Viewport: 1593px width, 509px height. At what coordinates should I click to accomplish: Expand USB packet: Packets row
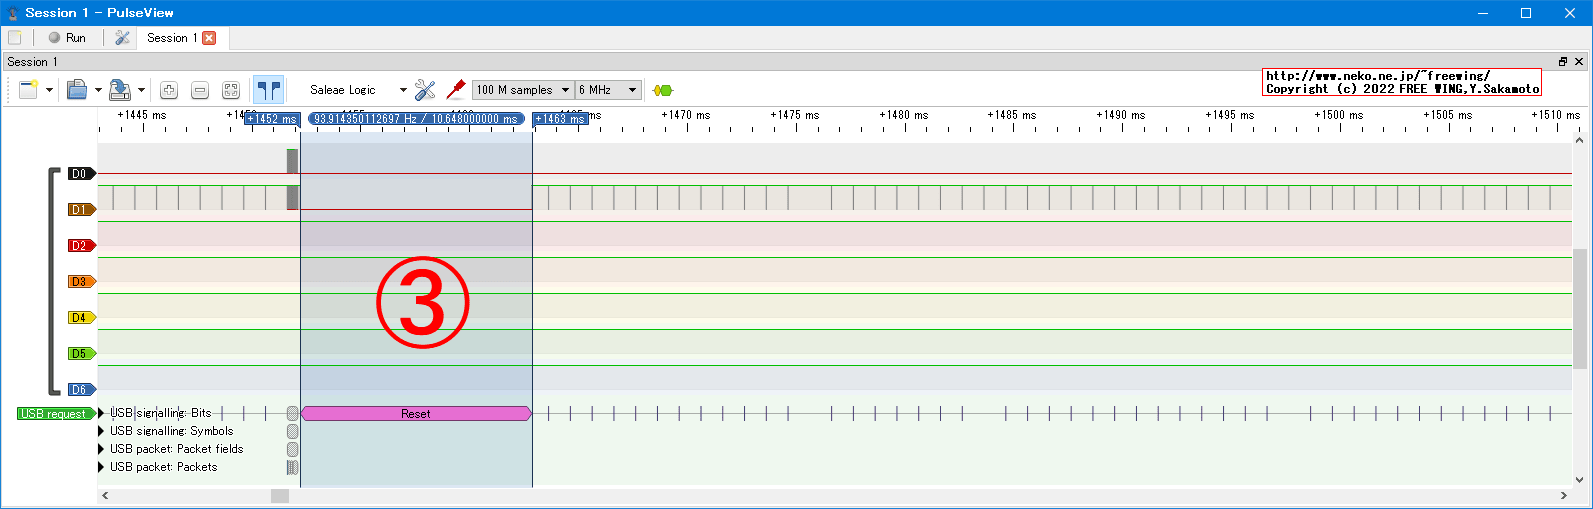(x=101, y=467)
